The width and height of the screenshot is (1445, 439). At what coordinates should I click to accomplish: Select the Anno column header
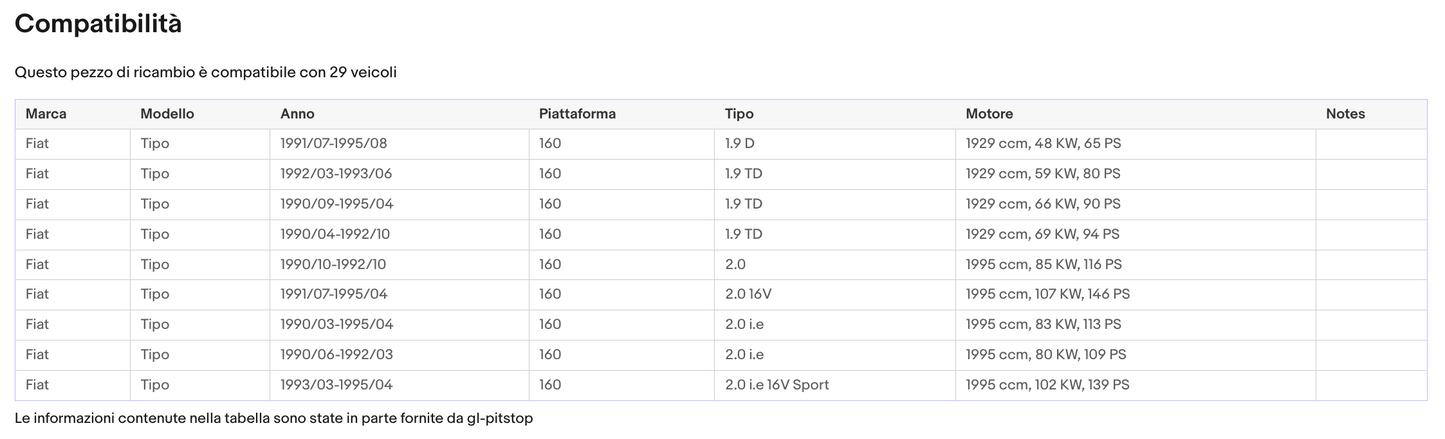(297, 114)
